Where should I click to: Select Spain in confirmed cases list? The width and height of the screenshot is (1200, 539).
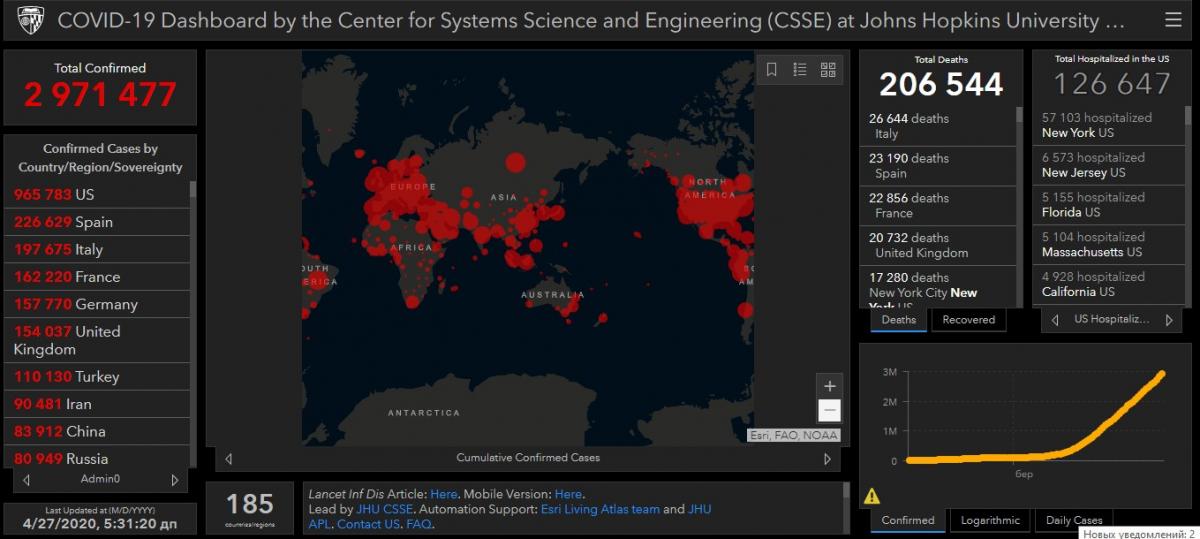(64, 222)
